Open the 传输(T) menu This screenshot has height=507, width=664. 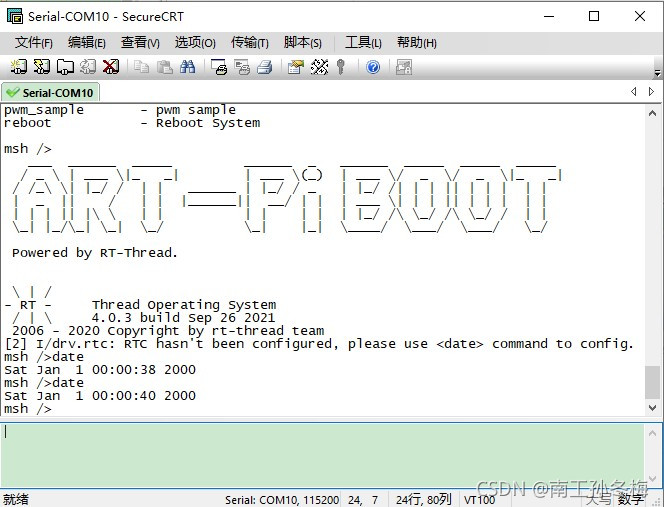pos(250,42)
